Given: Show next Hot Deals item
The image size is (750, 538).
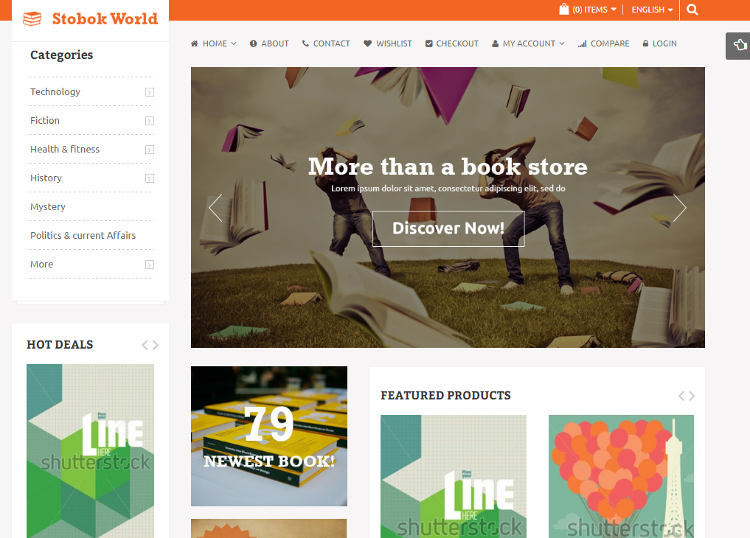Looking at the screenshot, I should pyautogui.click(x=155, y=345).
